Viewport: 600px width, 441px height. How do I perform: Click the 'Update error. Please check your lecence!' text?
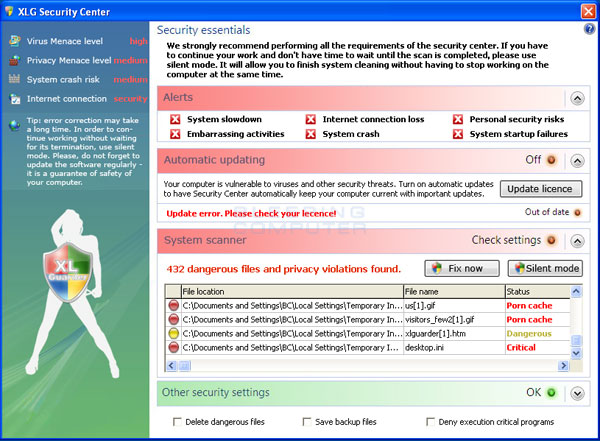(x=251, y=214)
